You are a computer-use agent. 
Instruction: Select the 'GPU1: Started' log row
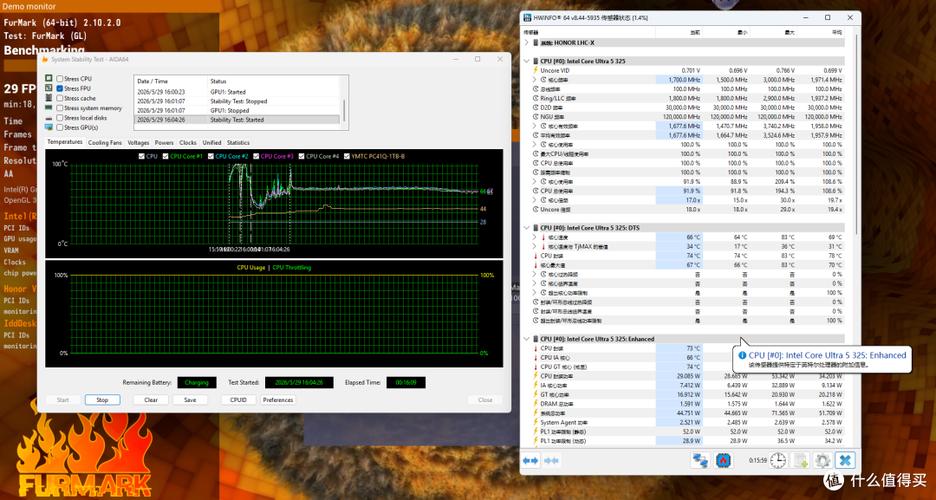[237, 92]
